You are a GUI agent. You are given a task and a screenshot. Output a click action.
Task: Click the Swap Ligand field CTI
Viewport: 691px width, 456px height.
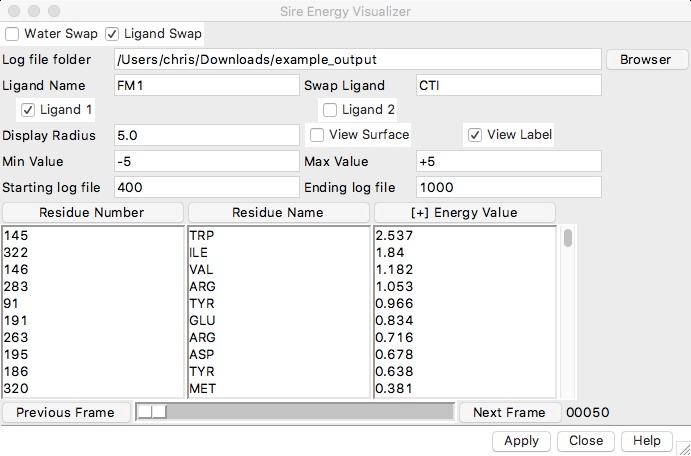pyautogui.click(x=509, y=85)
